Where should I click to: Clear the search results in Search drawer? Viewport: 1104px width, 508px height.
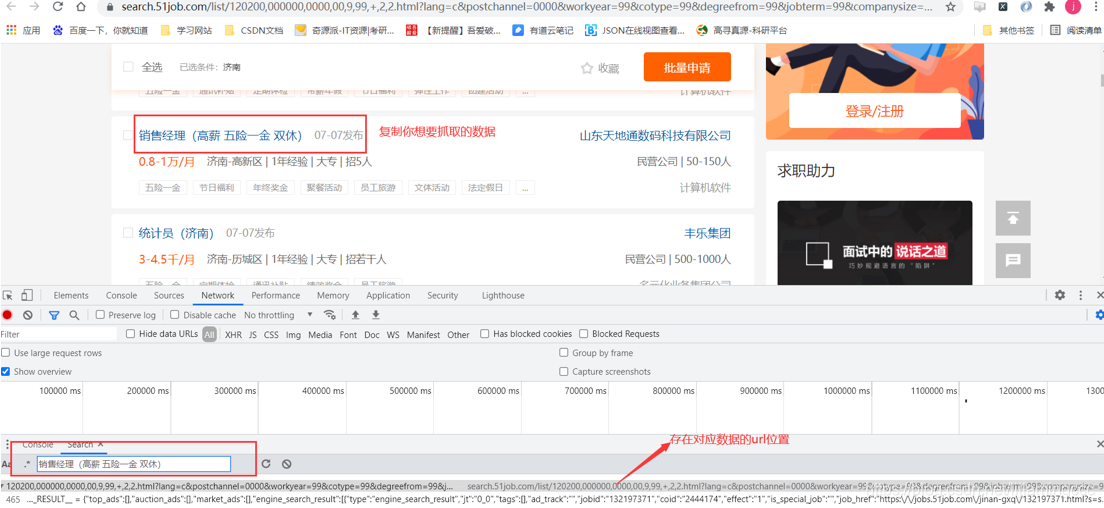coord(287,464)
